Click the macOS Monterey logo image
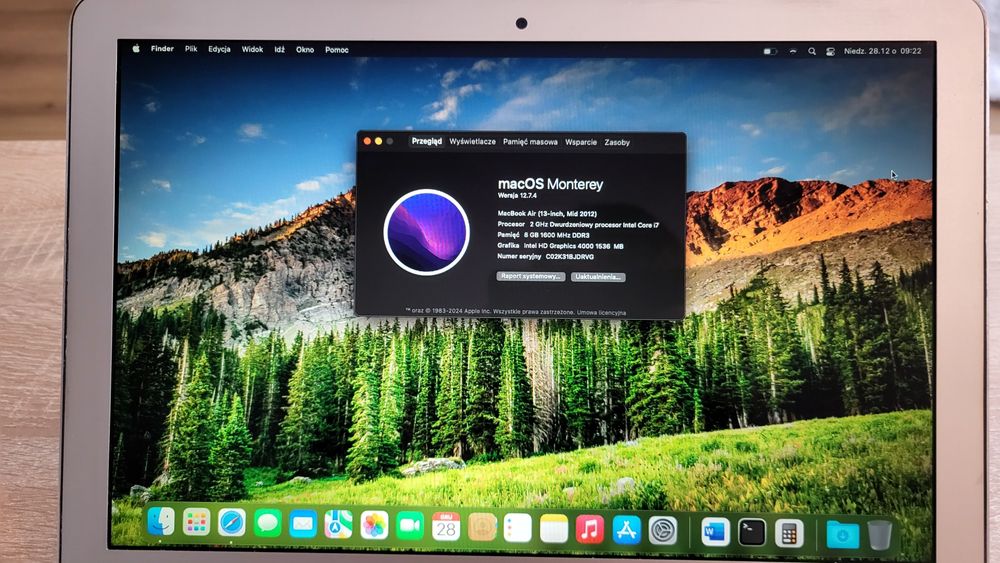Viewport: 1000px width, 563px height. (427, 232)
